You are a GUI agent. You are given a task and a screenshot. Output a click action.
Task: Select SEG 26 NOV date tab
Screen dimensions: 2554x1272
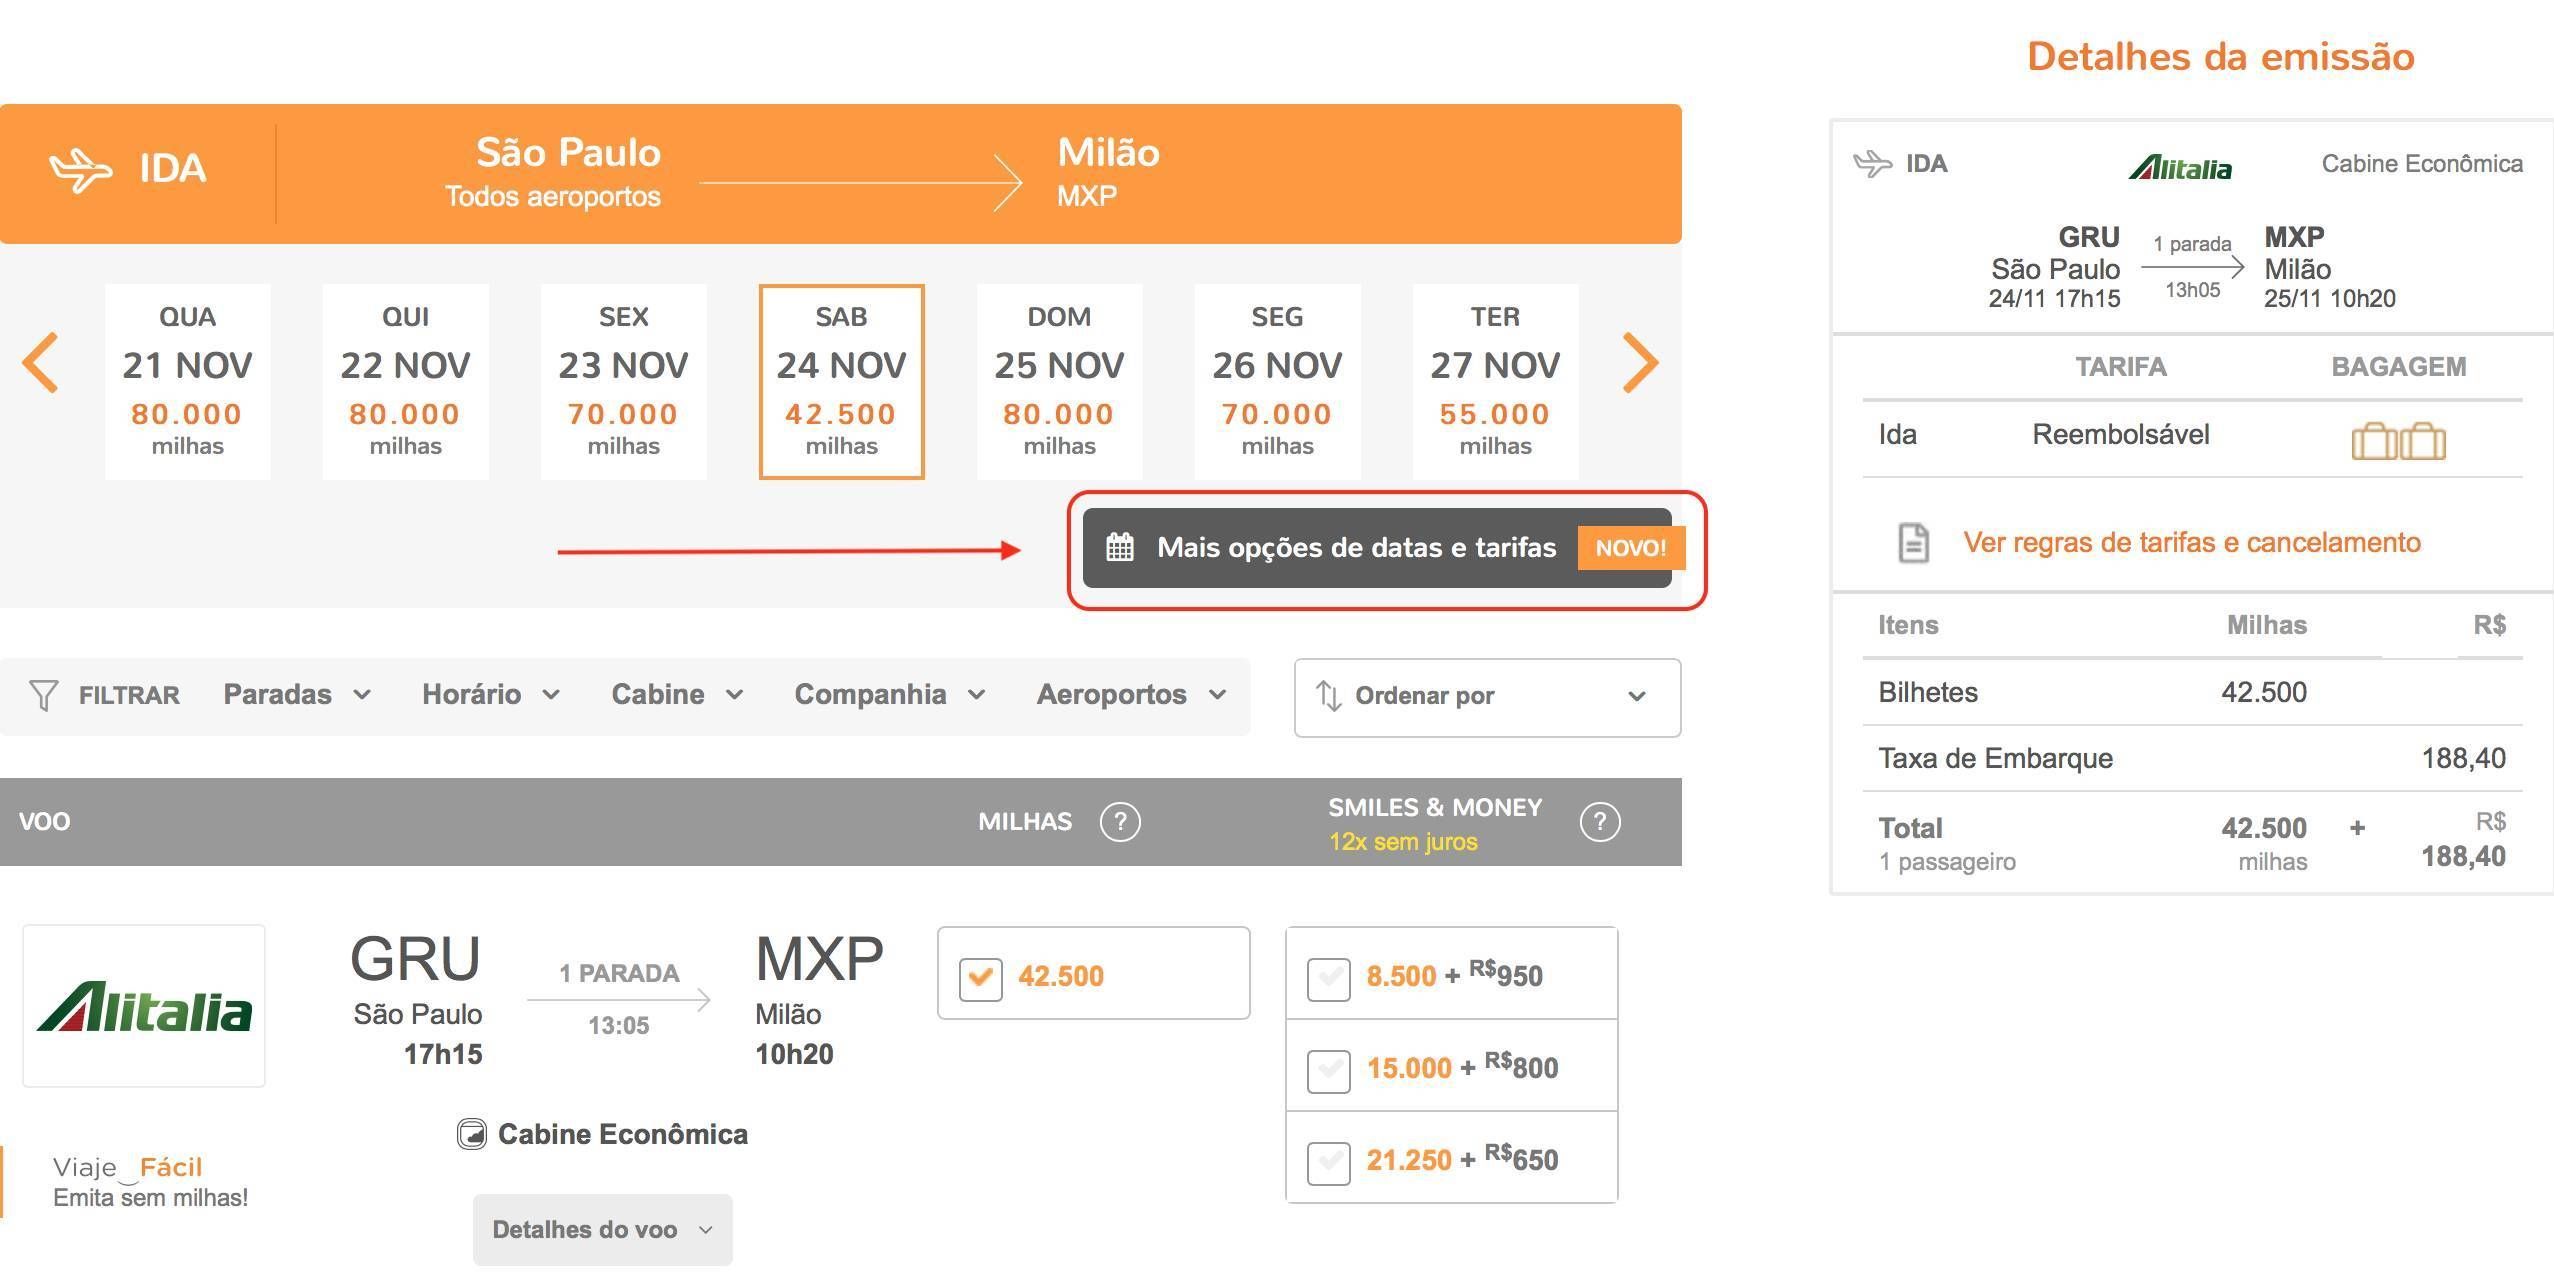click(1277, 381)
